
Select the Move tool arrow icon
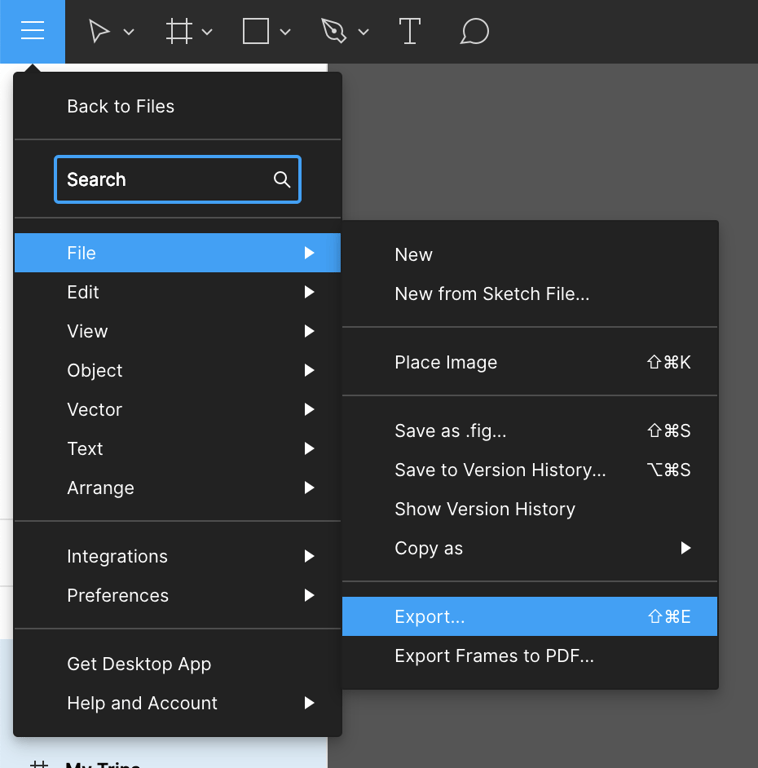(99, 32)
